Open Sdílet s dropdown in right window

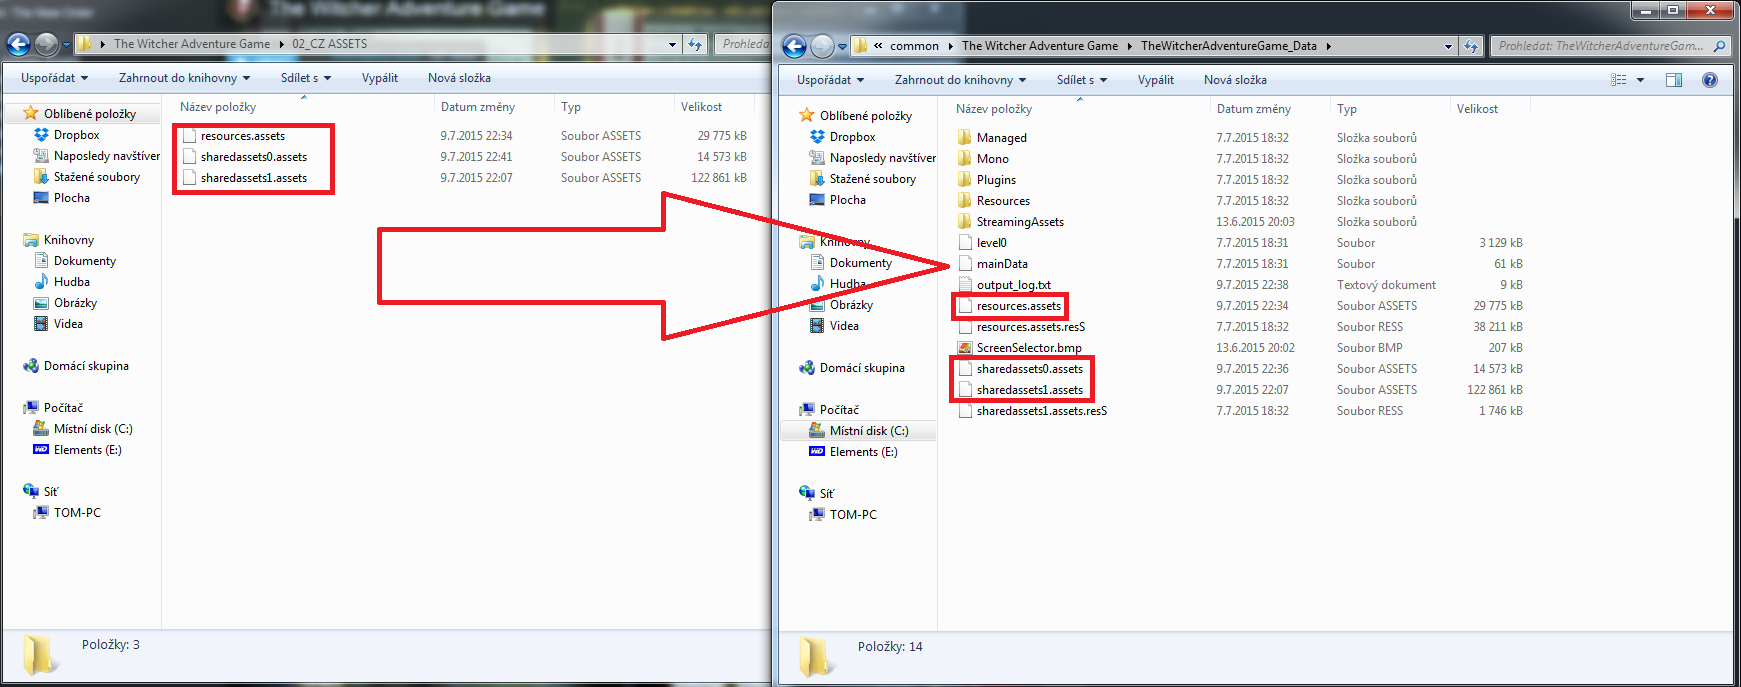tap(1081, 80)
